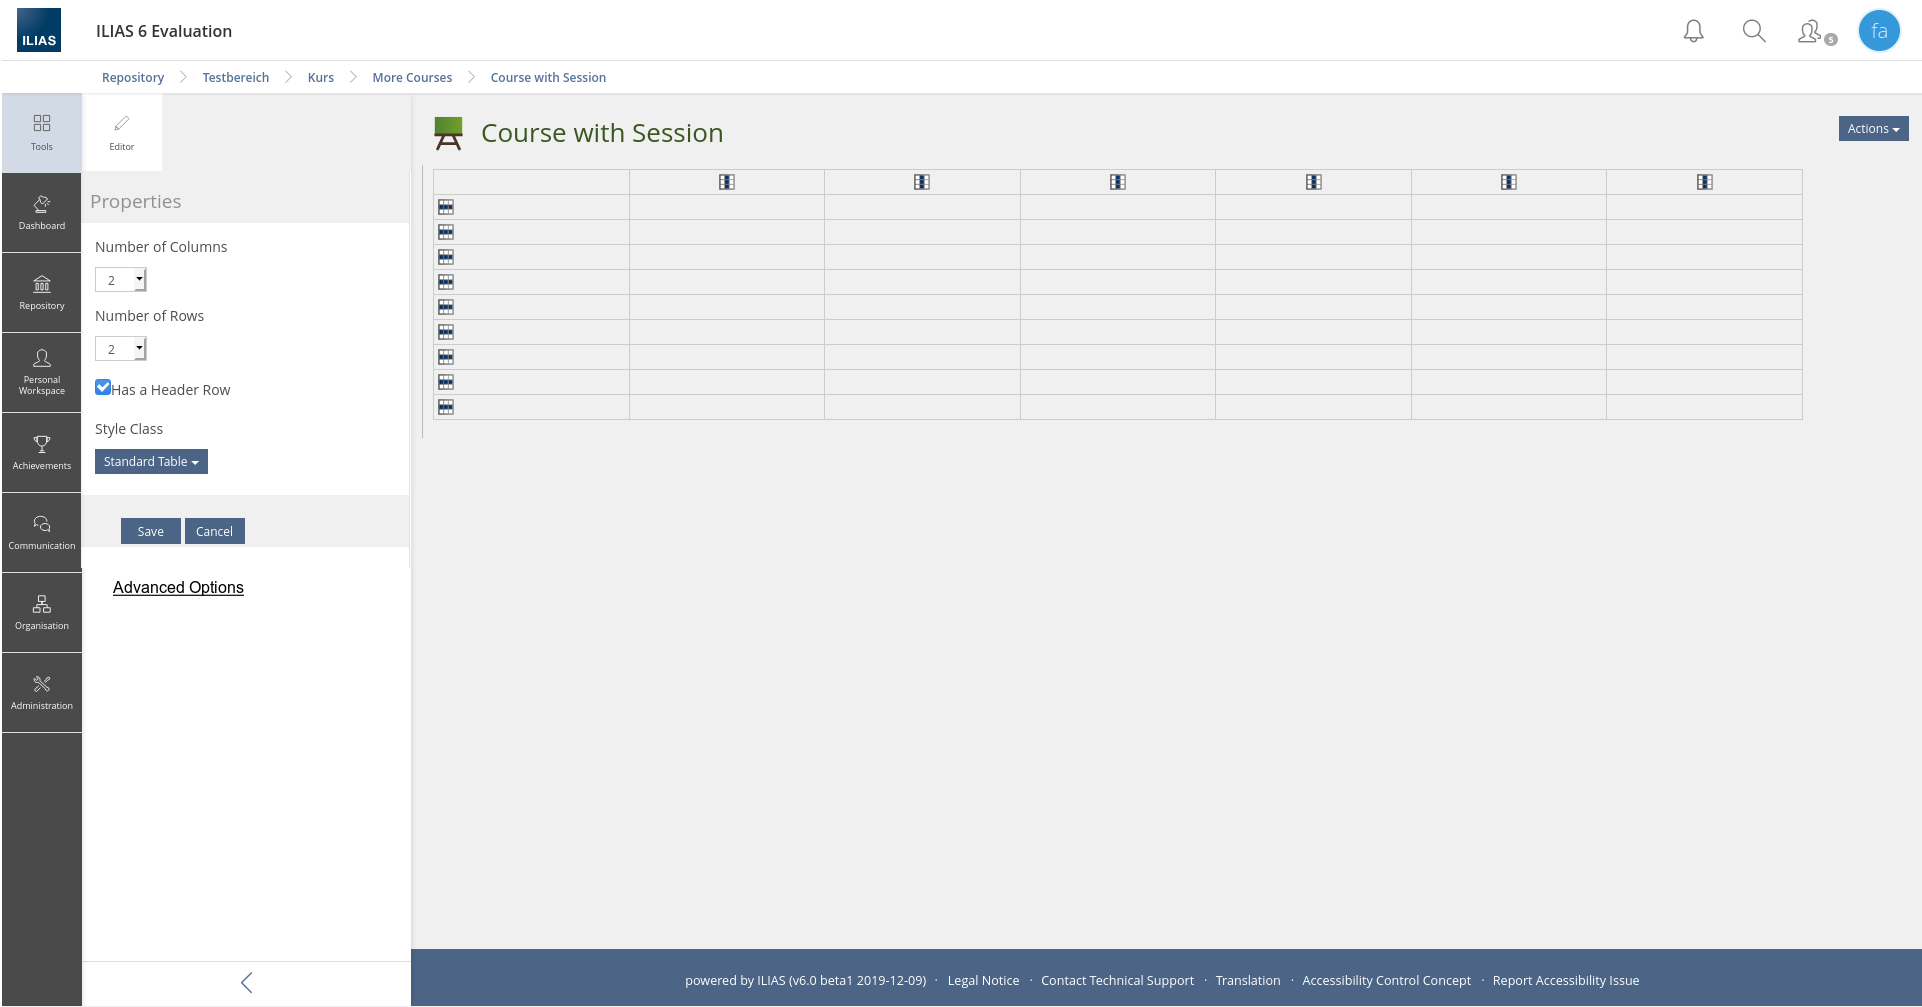The width and height of the screenshot is (1922, 1007).
Task: Cancel the table properties form
Action: 215,531
